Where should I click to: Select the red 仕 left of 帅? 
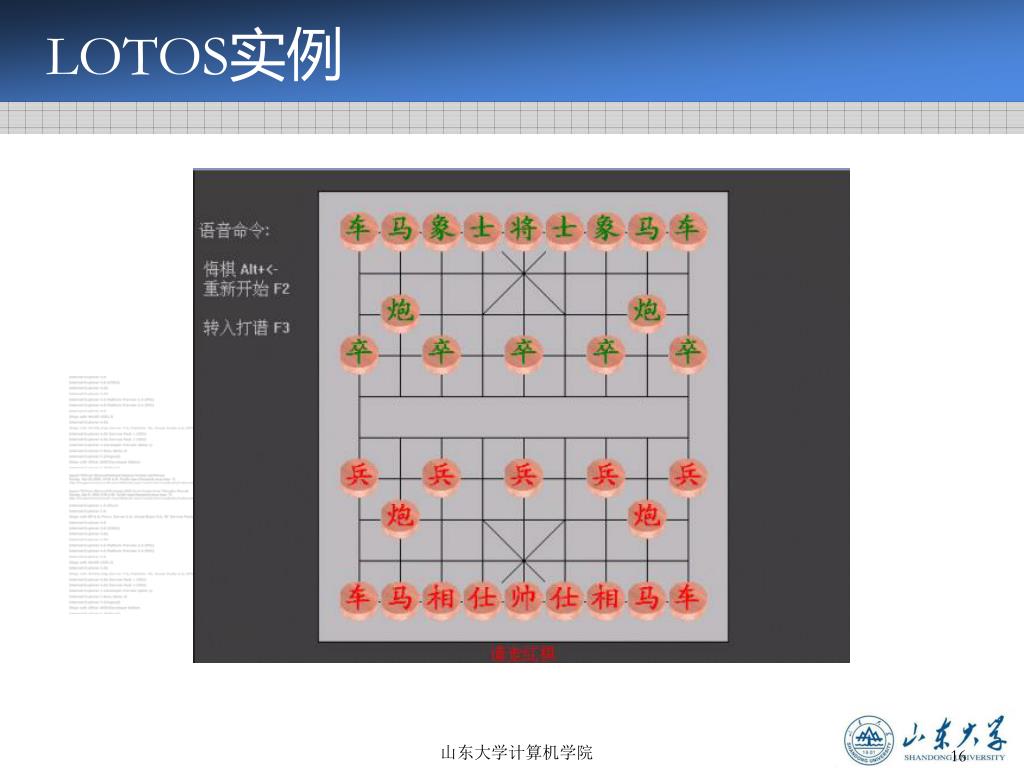(x=482, y=600)
